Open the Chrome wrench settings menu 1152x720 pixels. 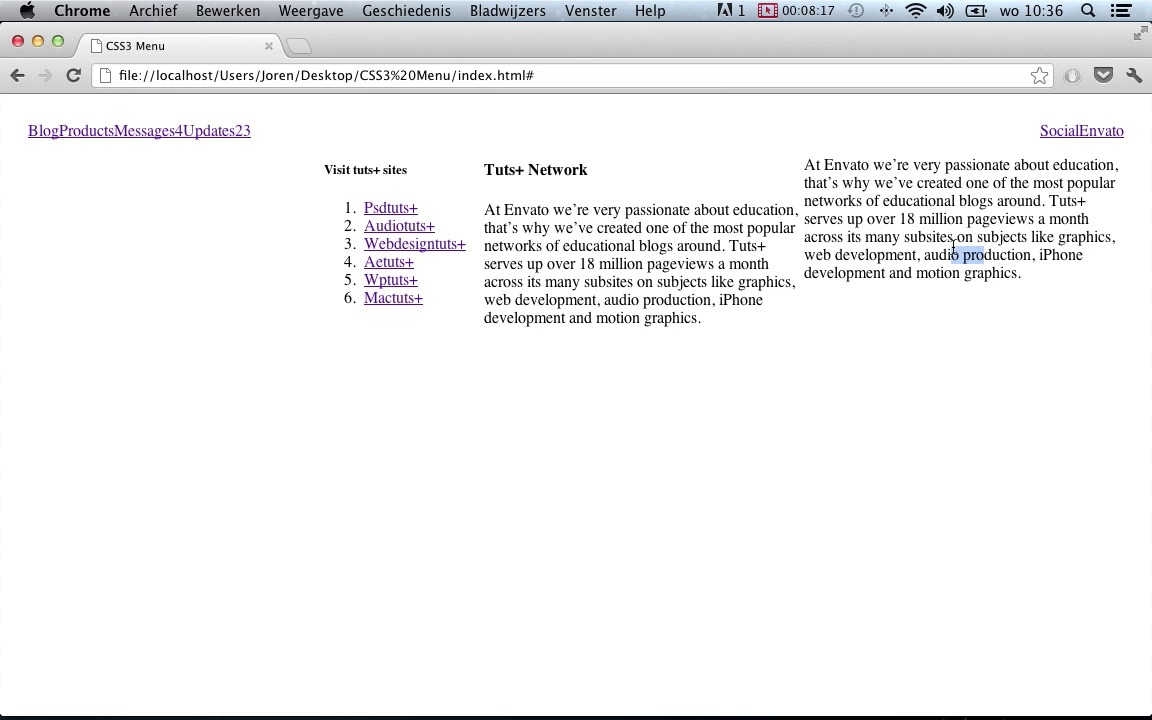[1134, 75]
